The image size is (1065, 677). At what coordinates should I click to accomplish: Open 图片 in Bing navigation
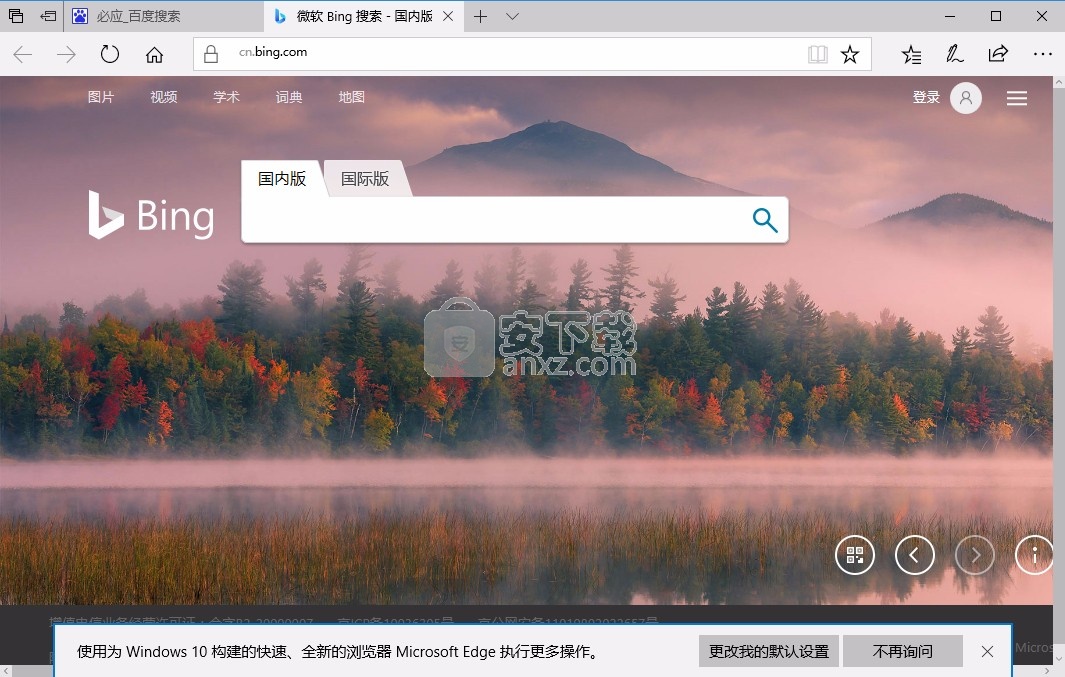click(x=101, y=97)
